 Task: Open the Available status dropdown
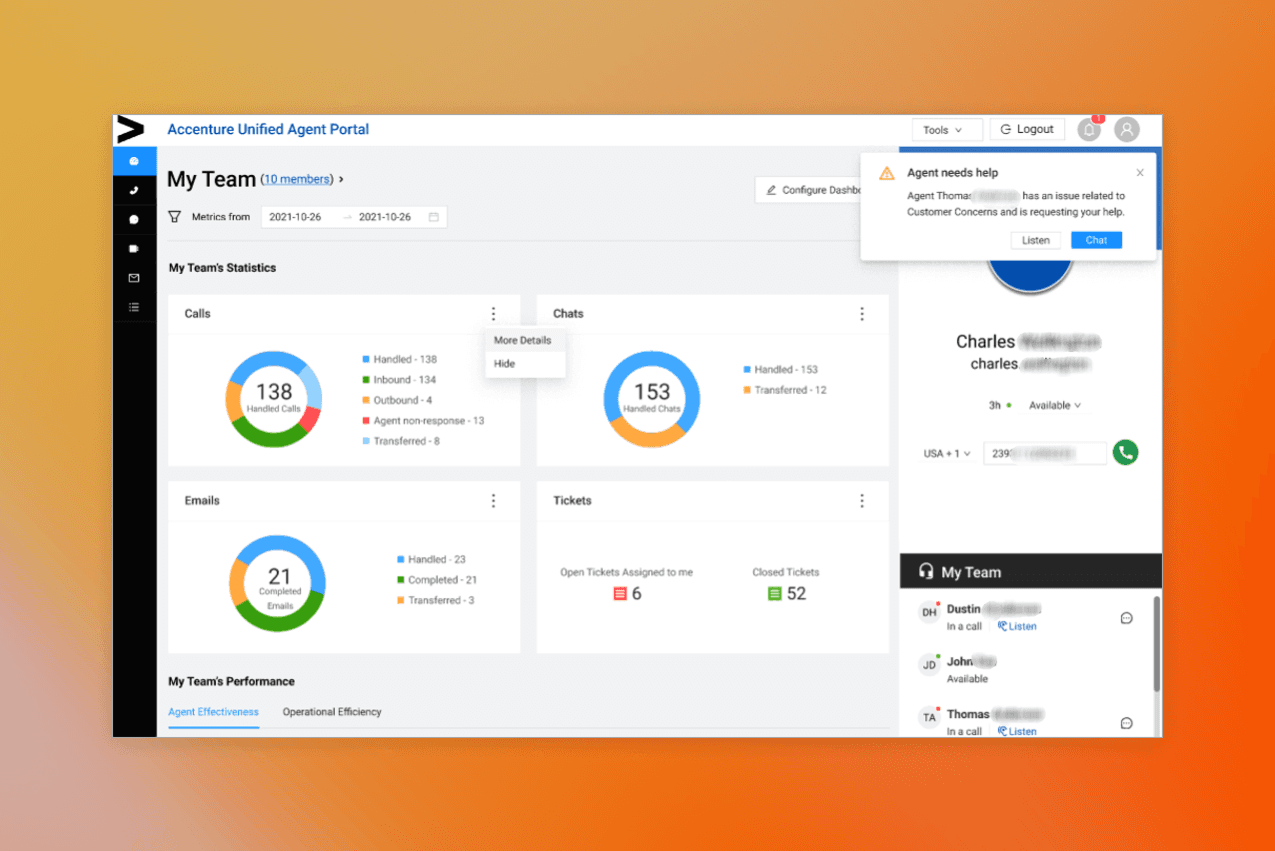(x=1055, y=406)
